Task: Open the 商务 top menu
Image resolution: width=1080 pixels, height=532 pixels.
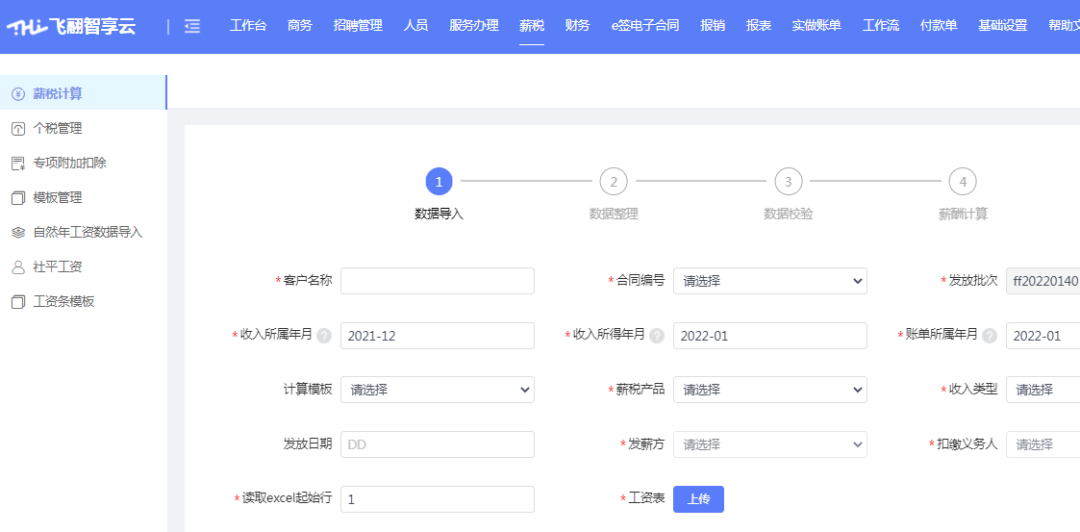Action: click(300, 26)
